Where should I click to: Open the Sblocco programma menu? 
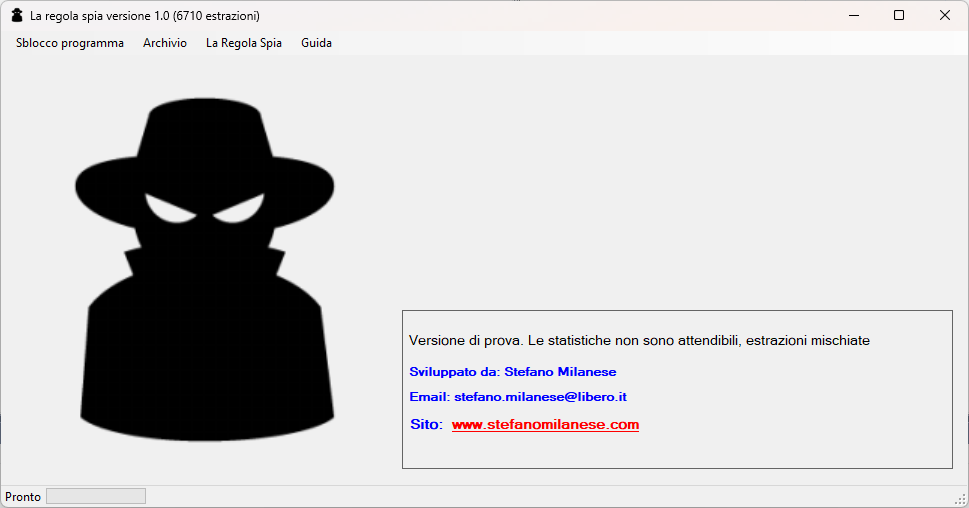click(x=70, y=43)
